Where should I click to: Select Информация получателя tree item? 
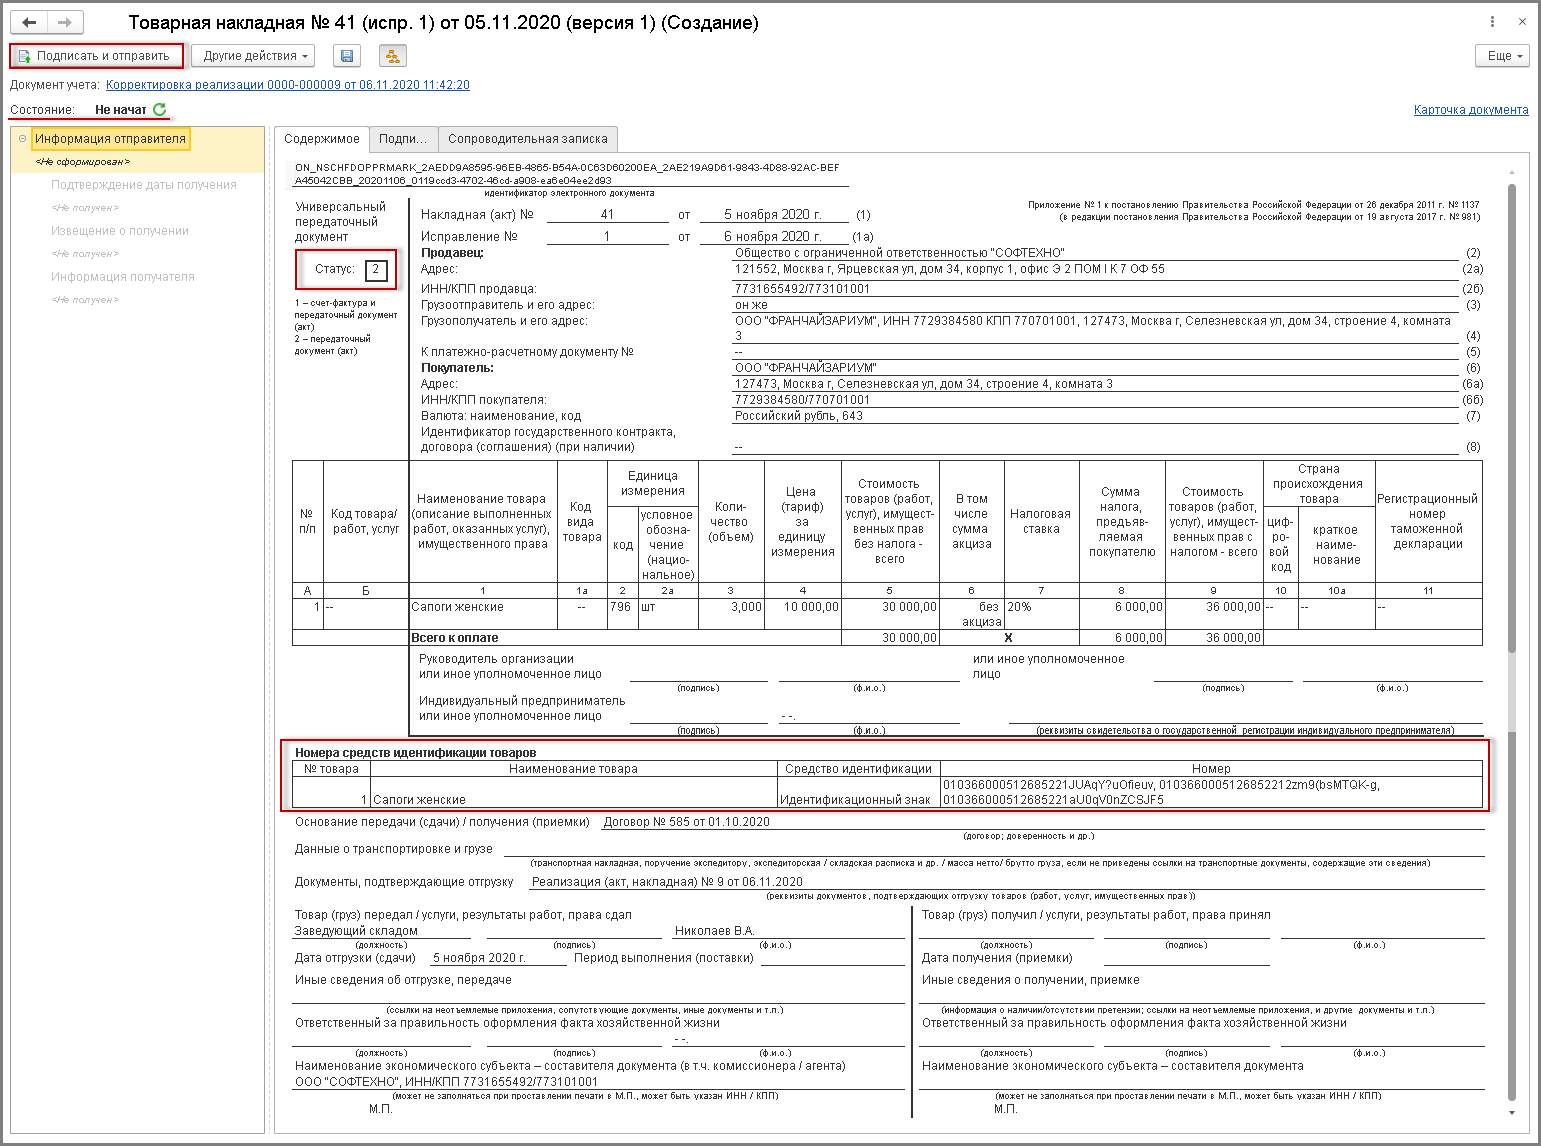pyautogui.click(x=123, y=277)
